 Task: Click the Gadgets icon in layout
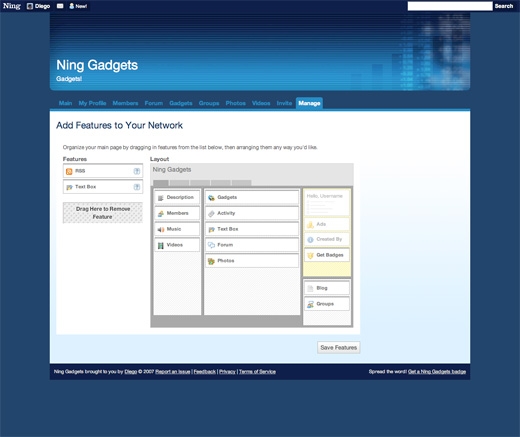coord(211,198)
